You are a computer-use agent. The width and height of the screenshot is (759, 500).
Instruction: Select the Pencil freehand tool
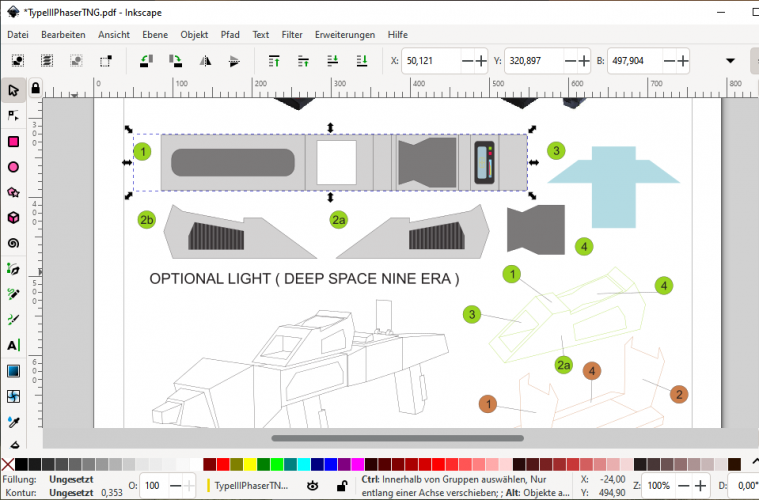click(14, 294)
